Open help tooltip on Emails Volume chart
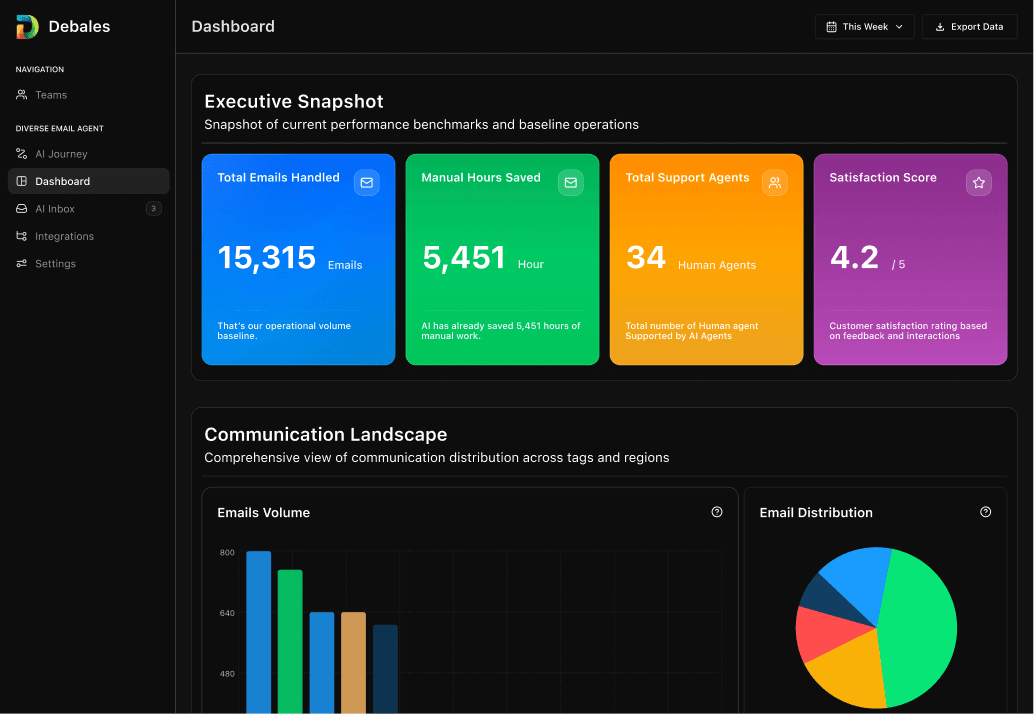1034x714 pixels. (x=717, y=511)
